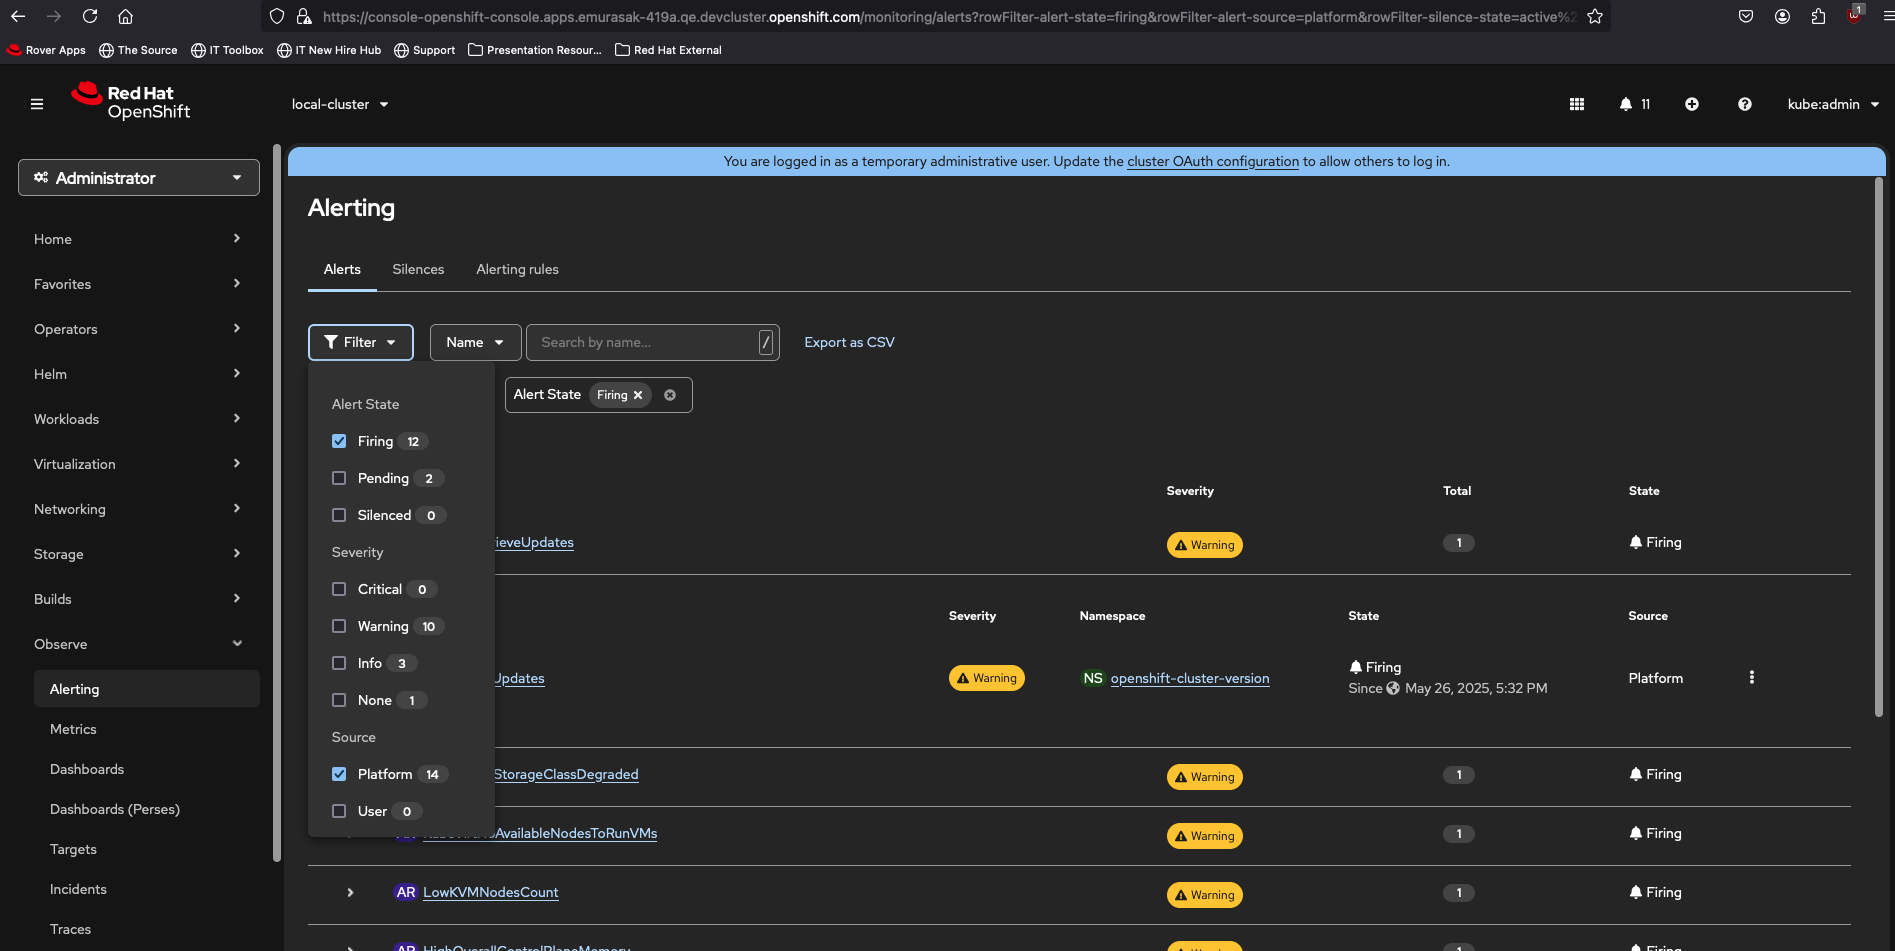This screenshot has width=1895, height=951.
Task: Open the help question mark menu
Action: [1745, 104]
